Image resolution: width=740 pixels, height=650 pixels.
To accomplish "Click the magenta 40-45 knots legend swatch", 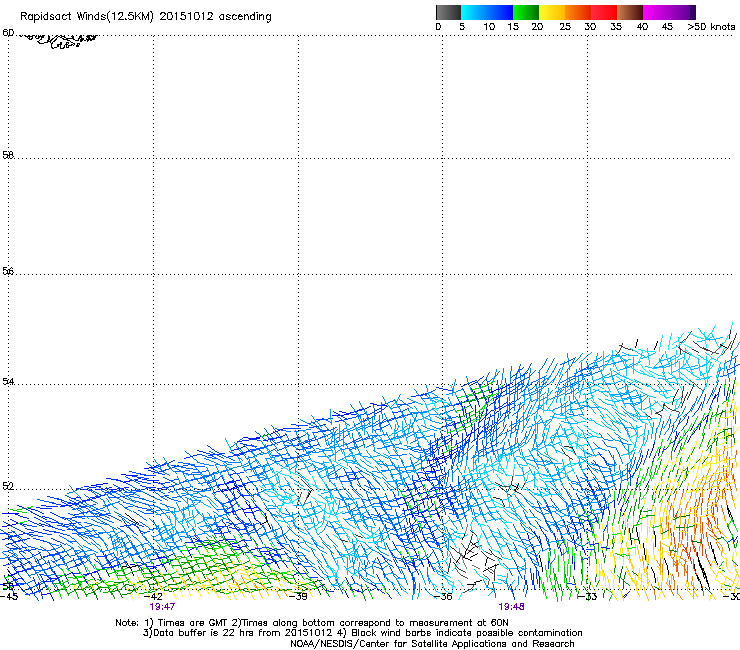I will [656, 12].
